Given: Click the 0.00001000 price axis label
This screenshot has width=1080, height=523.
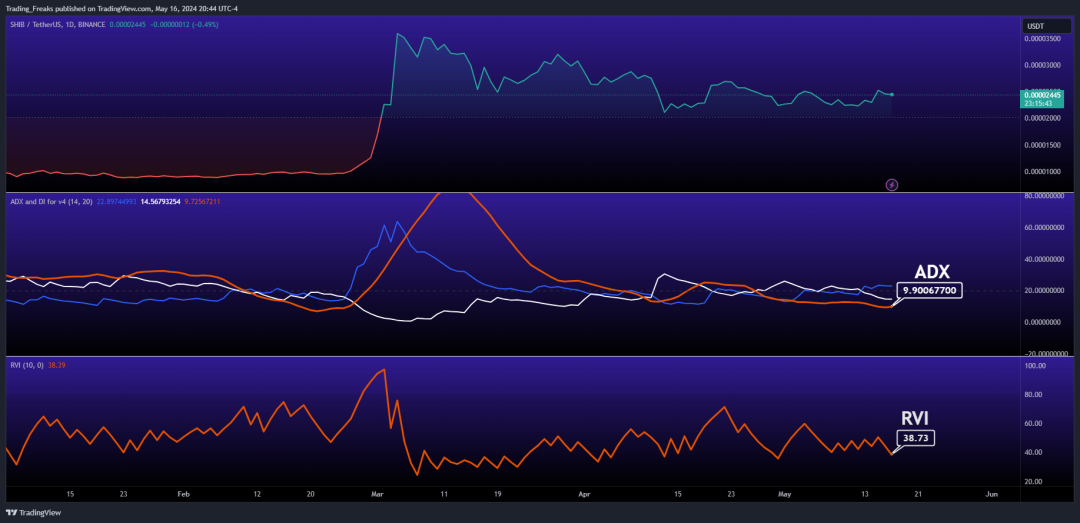Looking at the screenshot, I should (1044, 171).
